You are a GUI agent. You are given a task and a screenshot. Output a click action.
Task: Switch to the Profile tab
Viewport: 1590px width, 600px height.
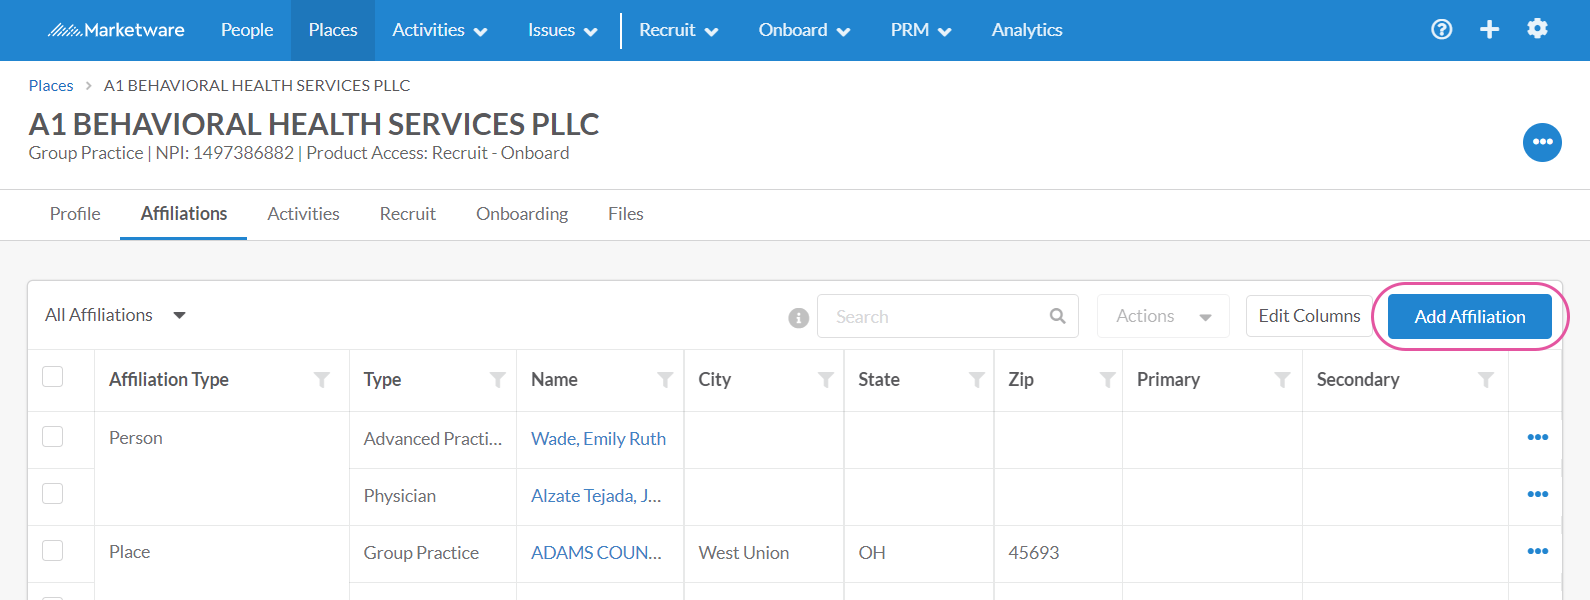pos(75,214)
